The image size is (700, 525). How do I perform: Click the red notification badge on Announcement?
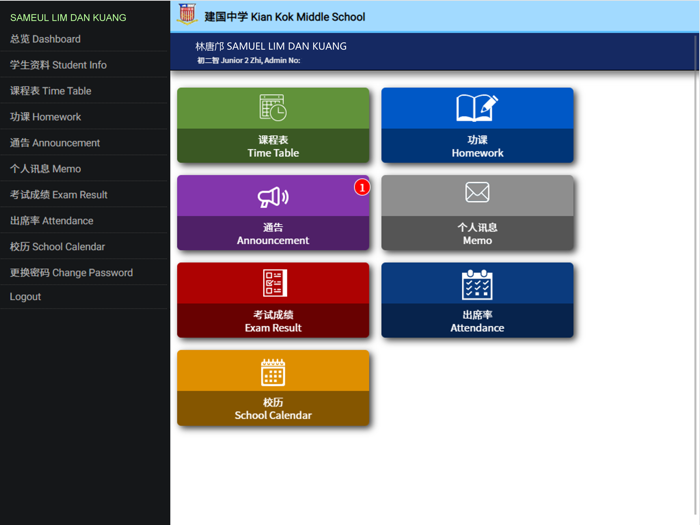tap(362, 188)
